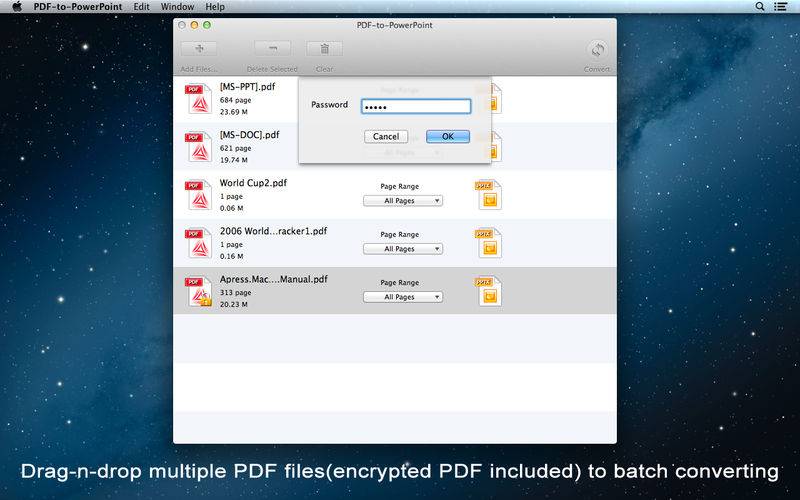Click the green zoom window button
Screen dimensions: 800x500
[207, 25]
